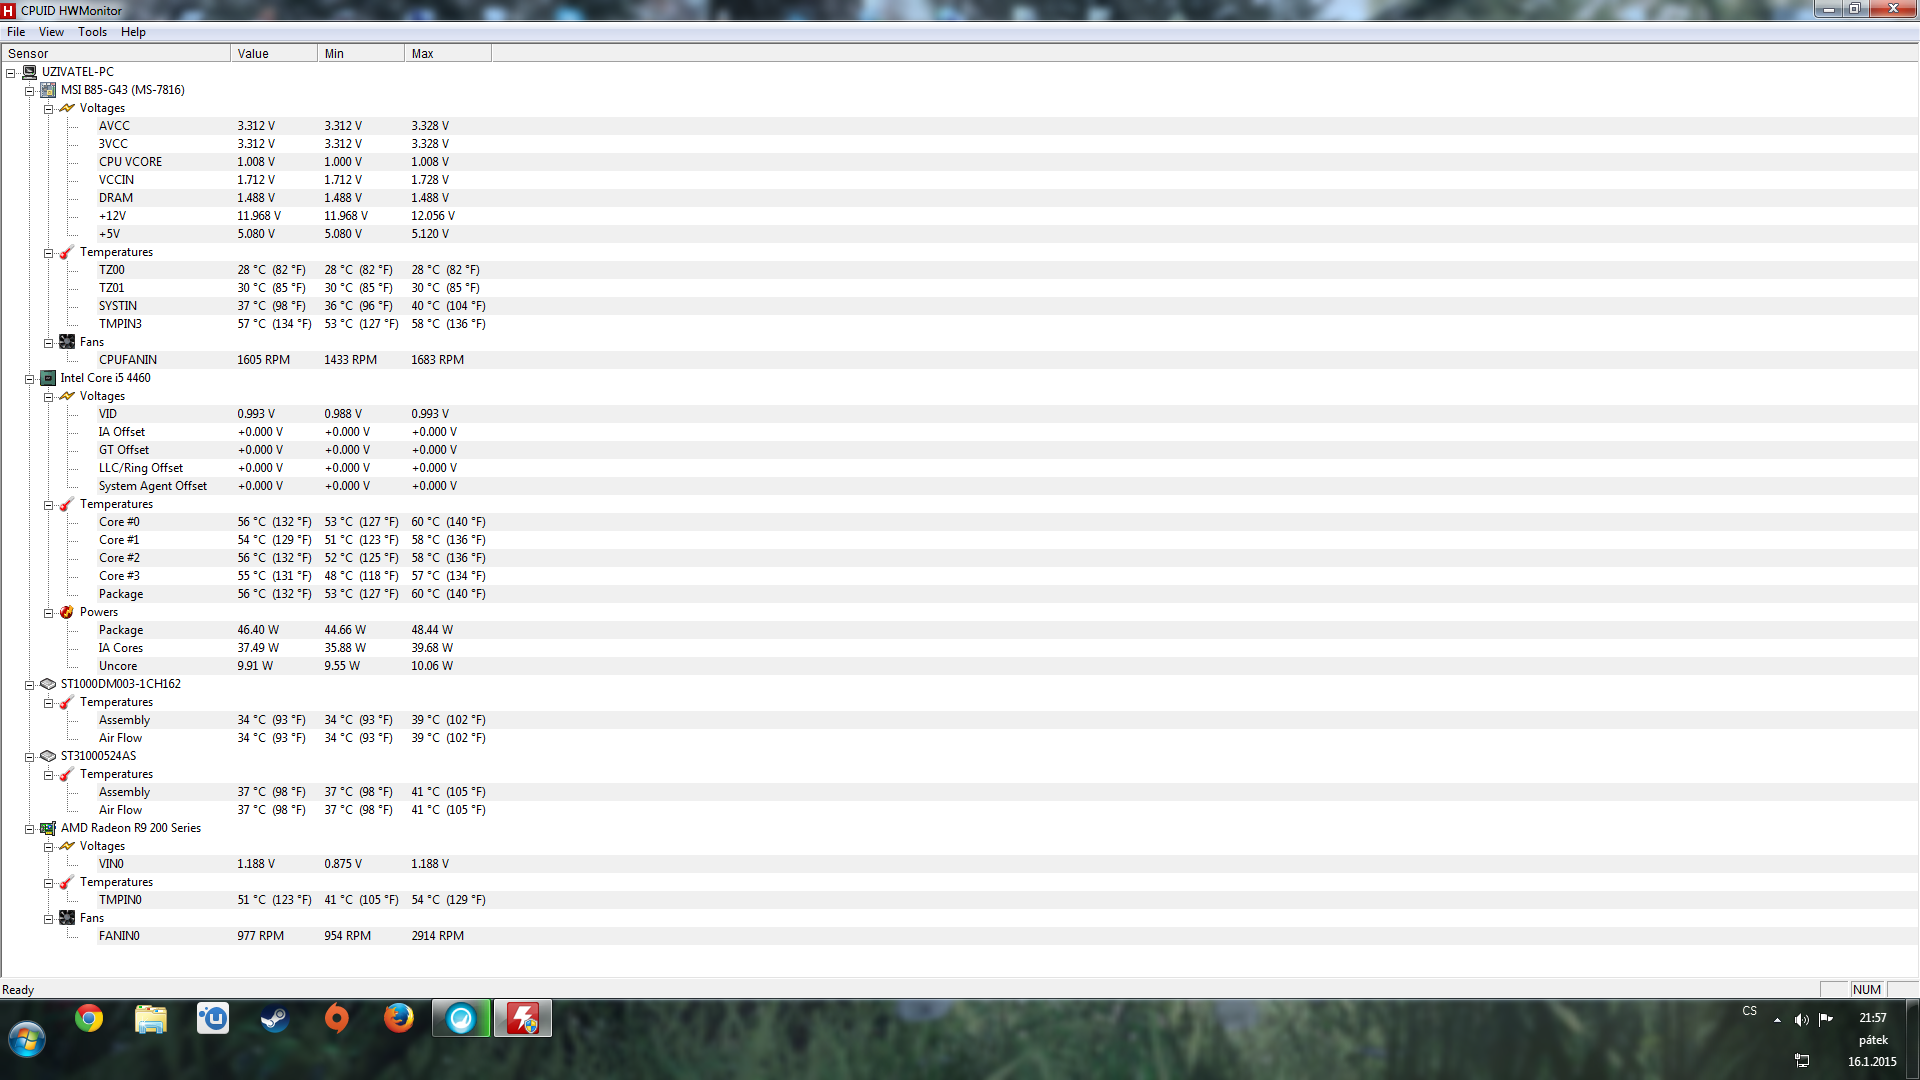Select the System Agent Offset row
Screen dimensions: 1920x1080
(960, 486)
